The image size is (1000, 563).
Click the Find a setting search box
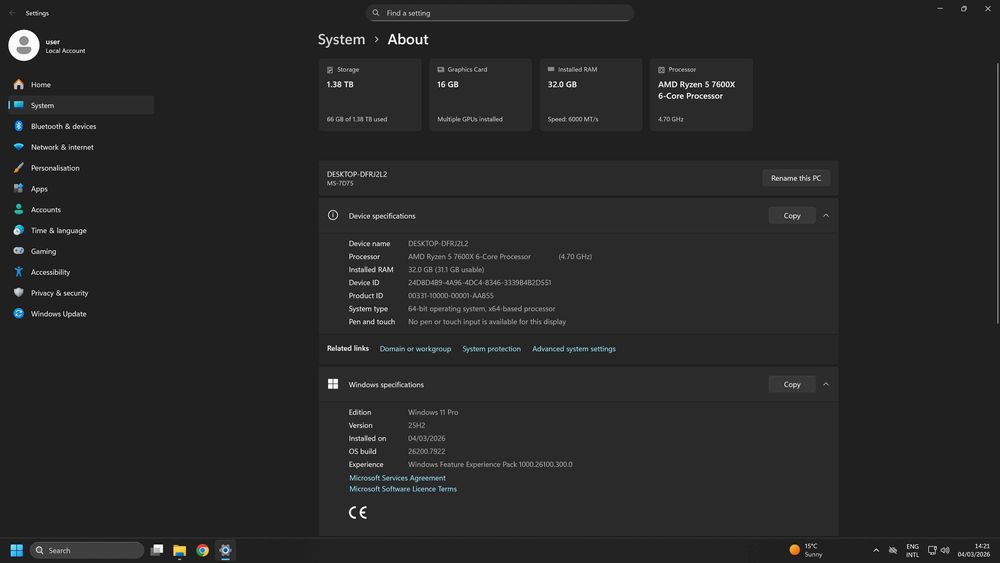click(500, 13)
